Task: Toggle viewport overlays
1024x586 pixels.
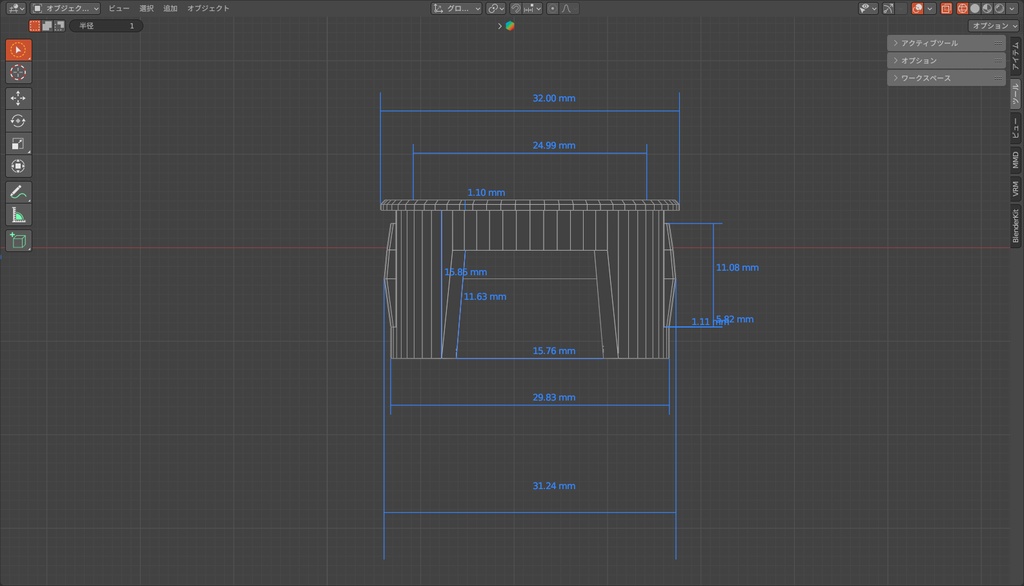Action: [918, 8]
